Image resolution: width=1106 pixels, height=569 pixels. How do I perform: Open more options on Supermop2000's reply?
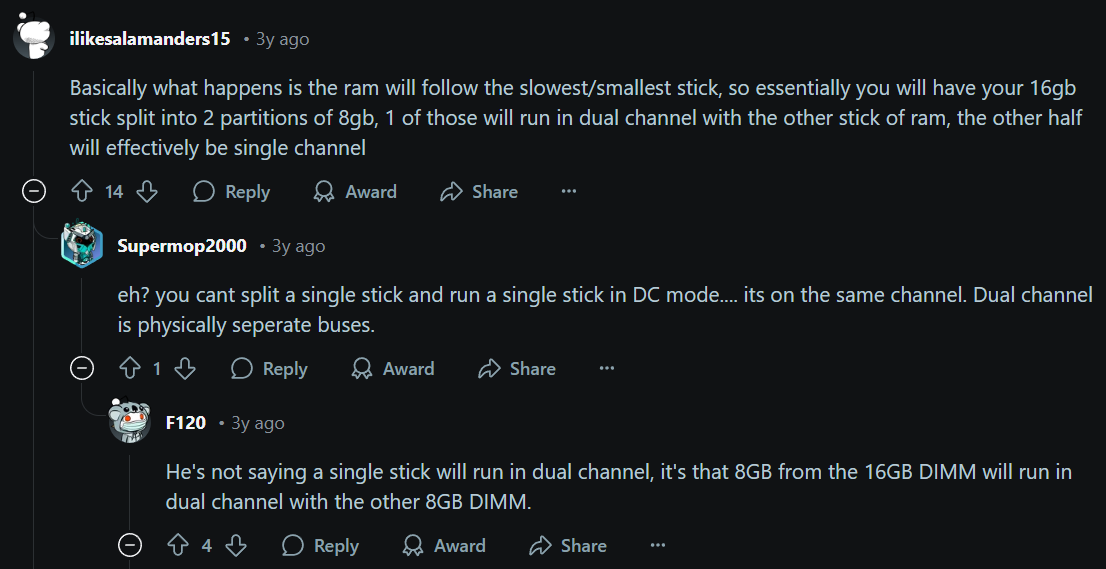pyautogui.click(x=606, y=369)
